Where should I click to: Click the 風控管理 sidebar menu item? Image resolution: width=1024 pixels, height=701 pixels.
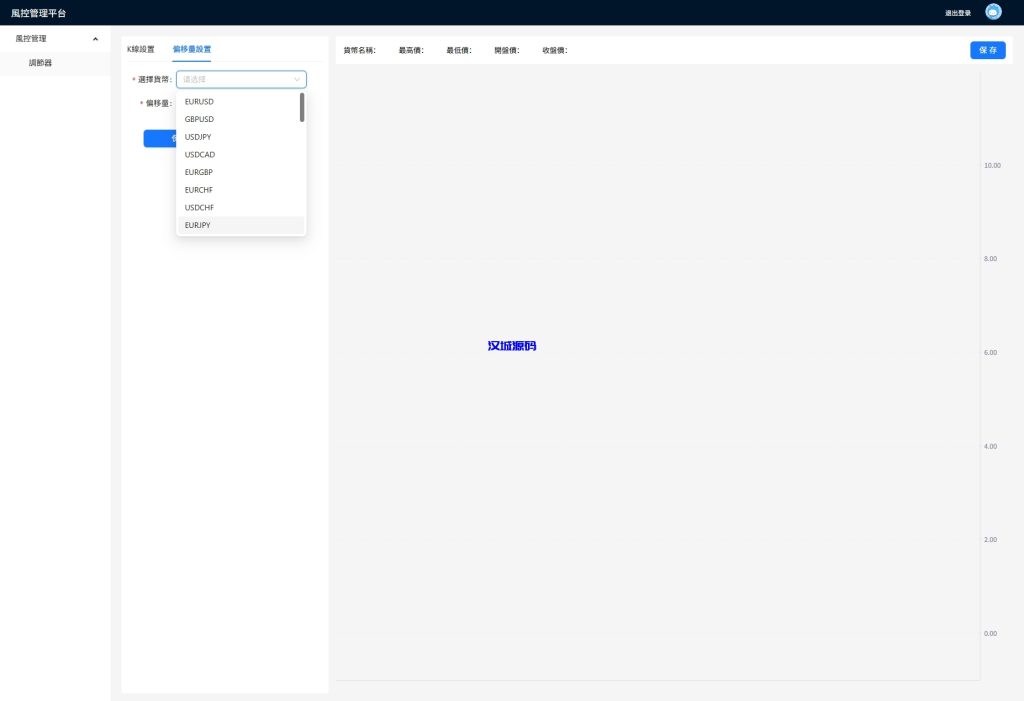point(32,39)
